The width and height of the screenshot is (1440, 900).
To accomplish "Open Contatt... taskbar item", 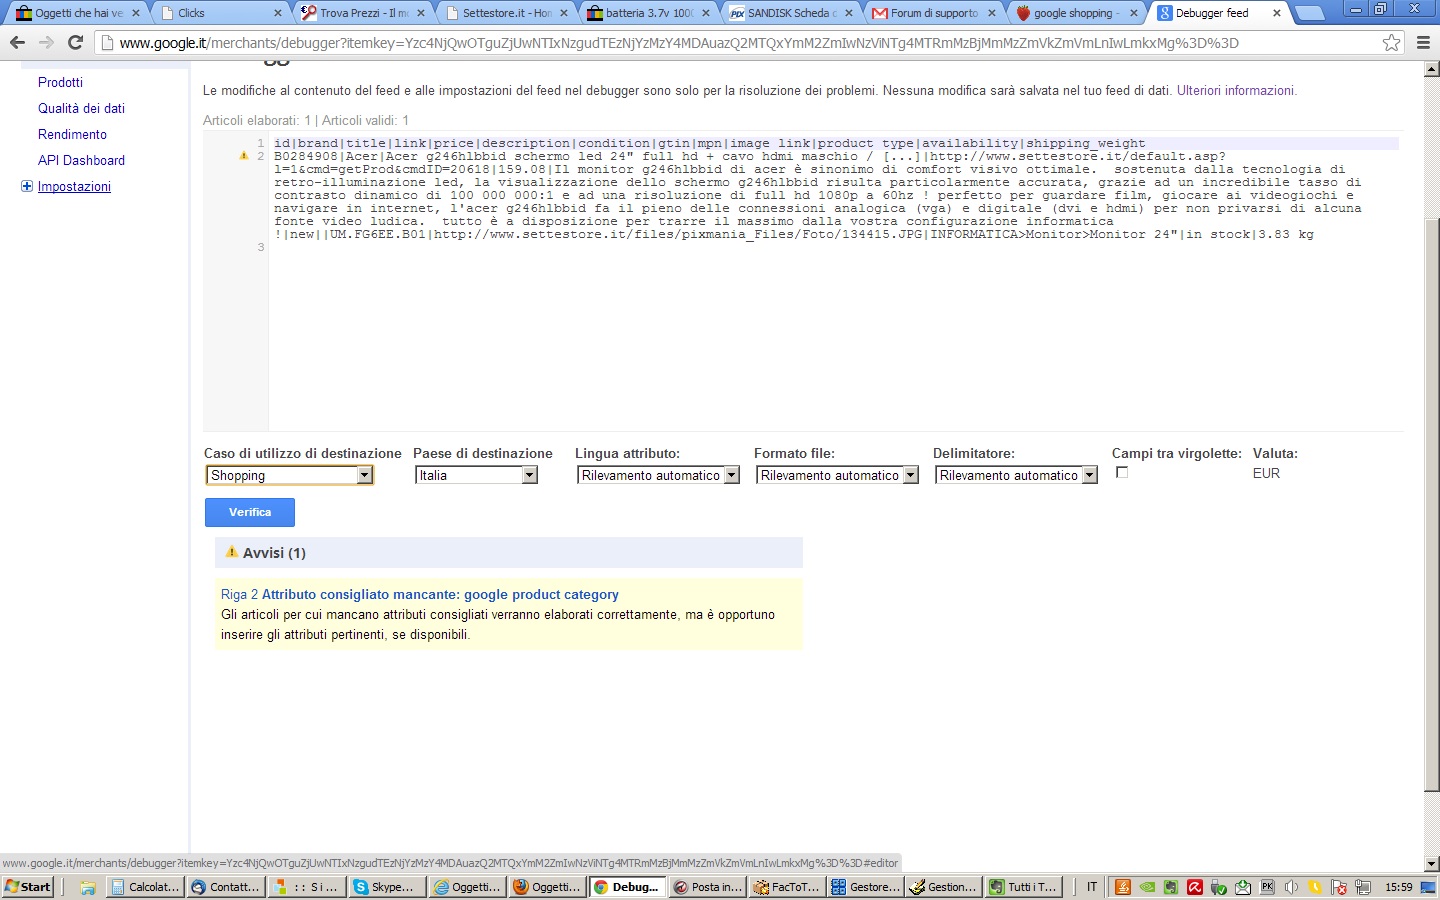I will [226, 887].
